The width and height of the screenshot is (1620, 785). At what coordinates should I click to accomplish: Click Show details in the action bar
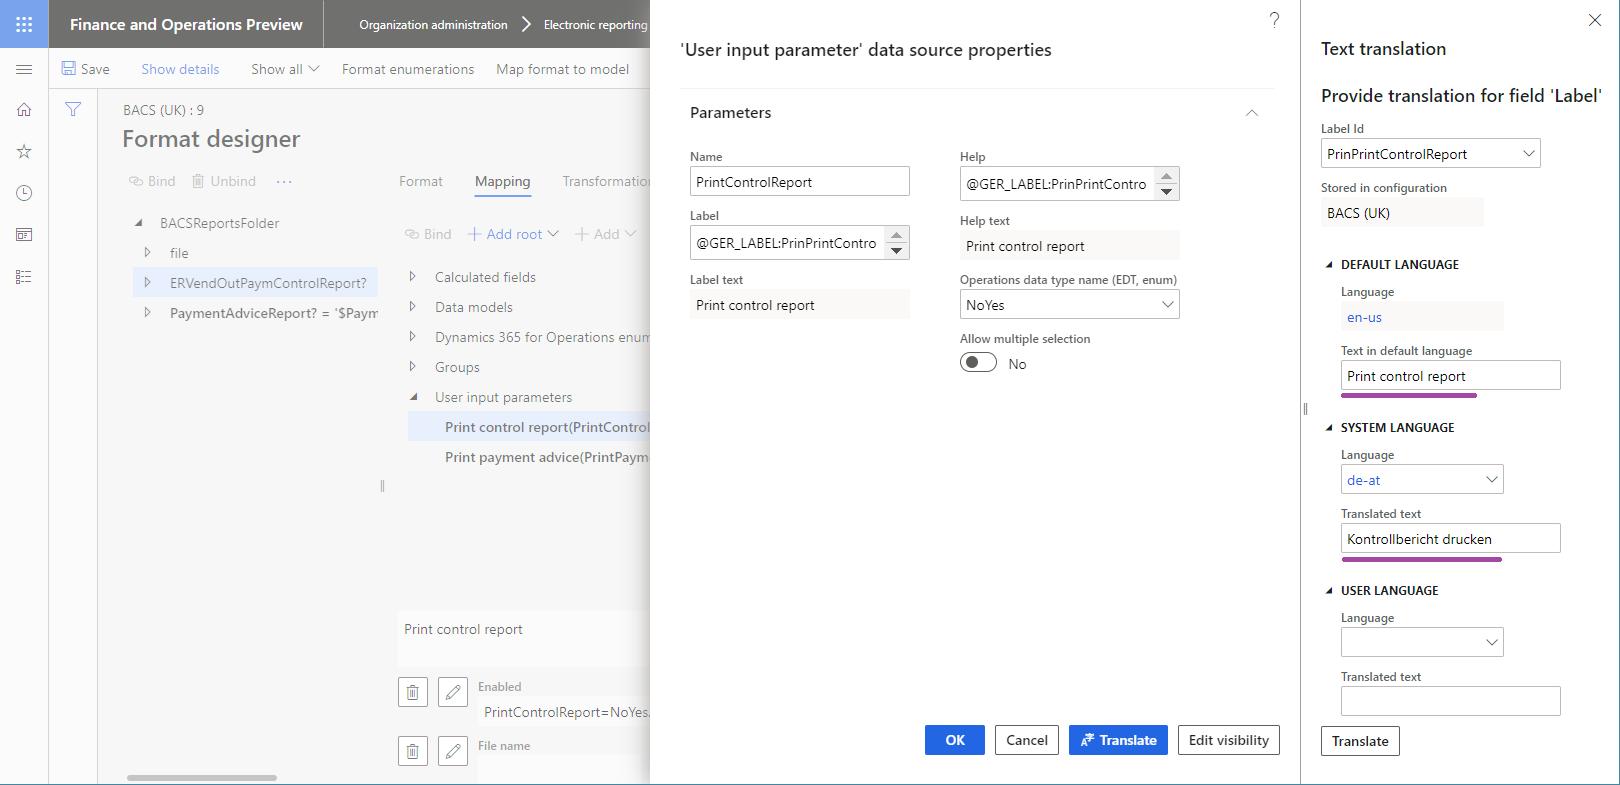180,69
